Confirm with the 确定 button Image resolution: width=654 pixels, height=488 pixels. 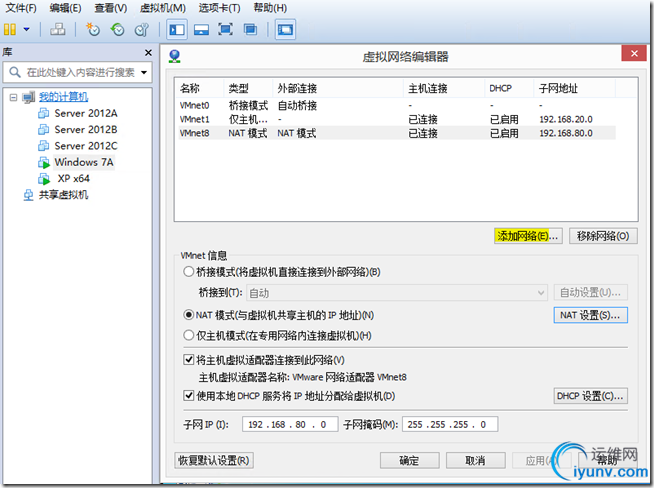tap(409, 460)
